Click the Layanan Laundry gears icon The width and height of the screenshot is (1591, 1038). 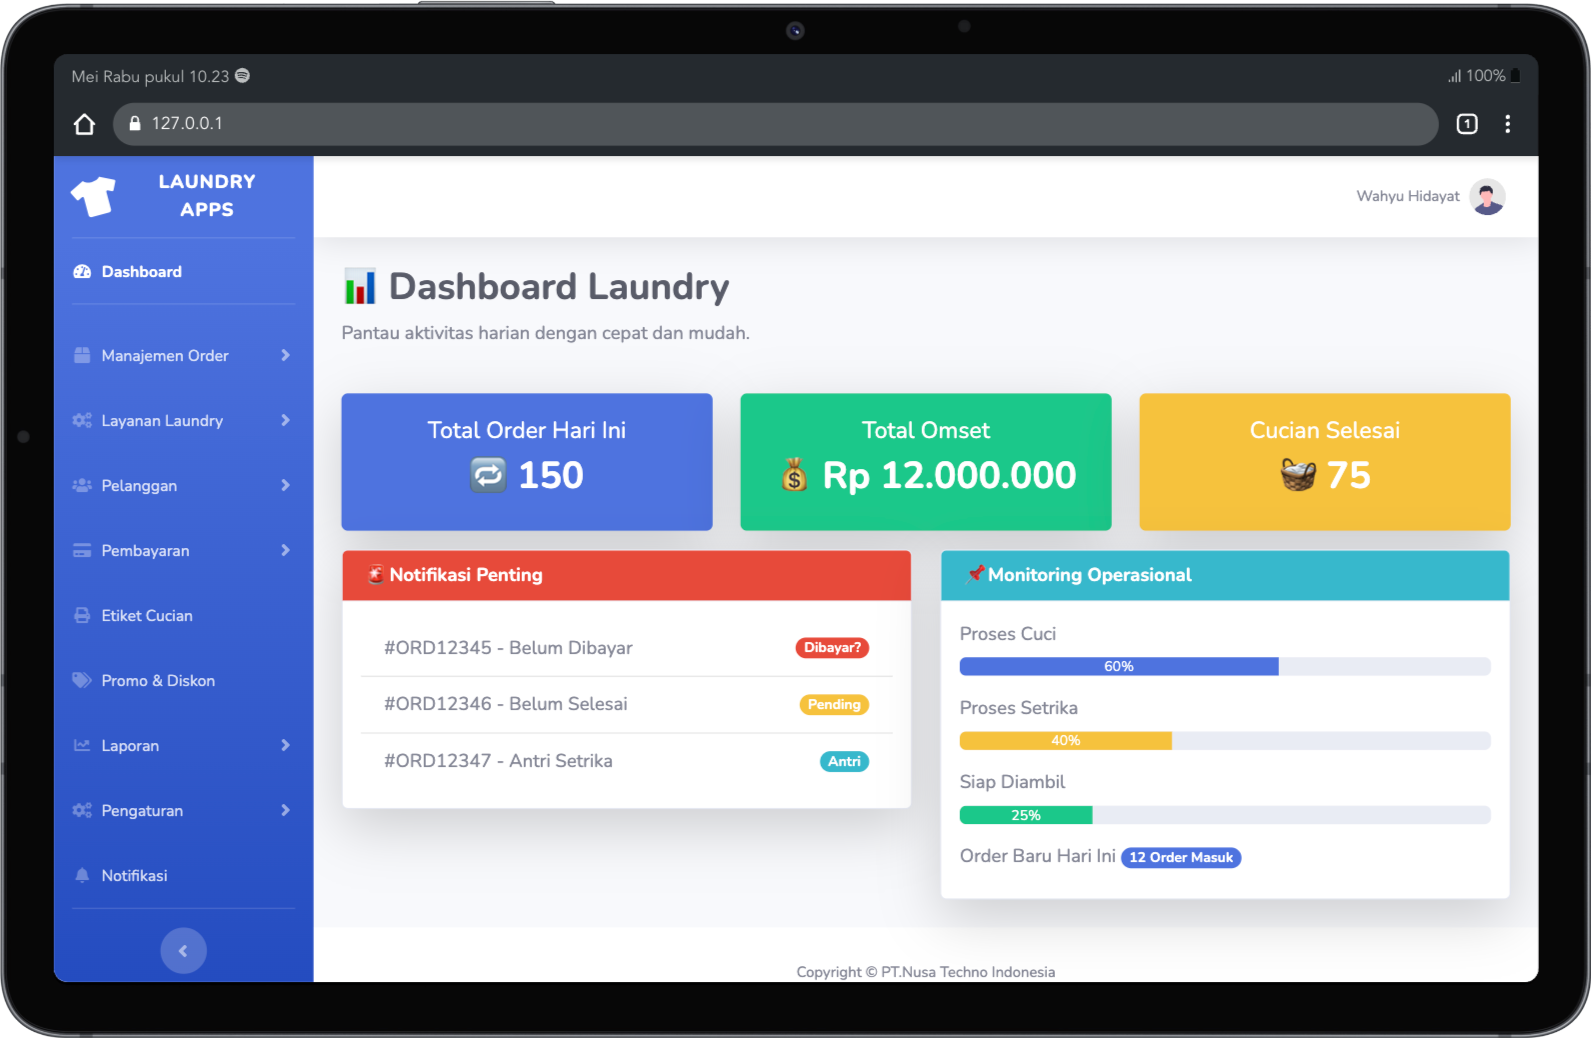coord(82,421)
